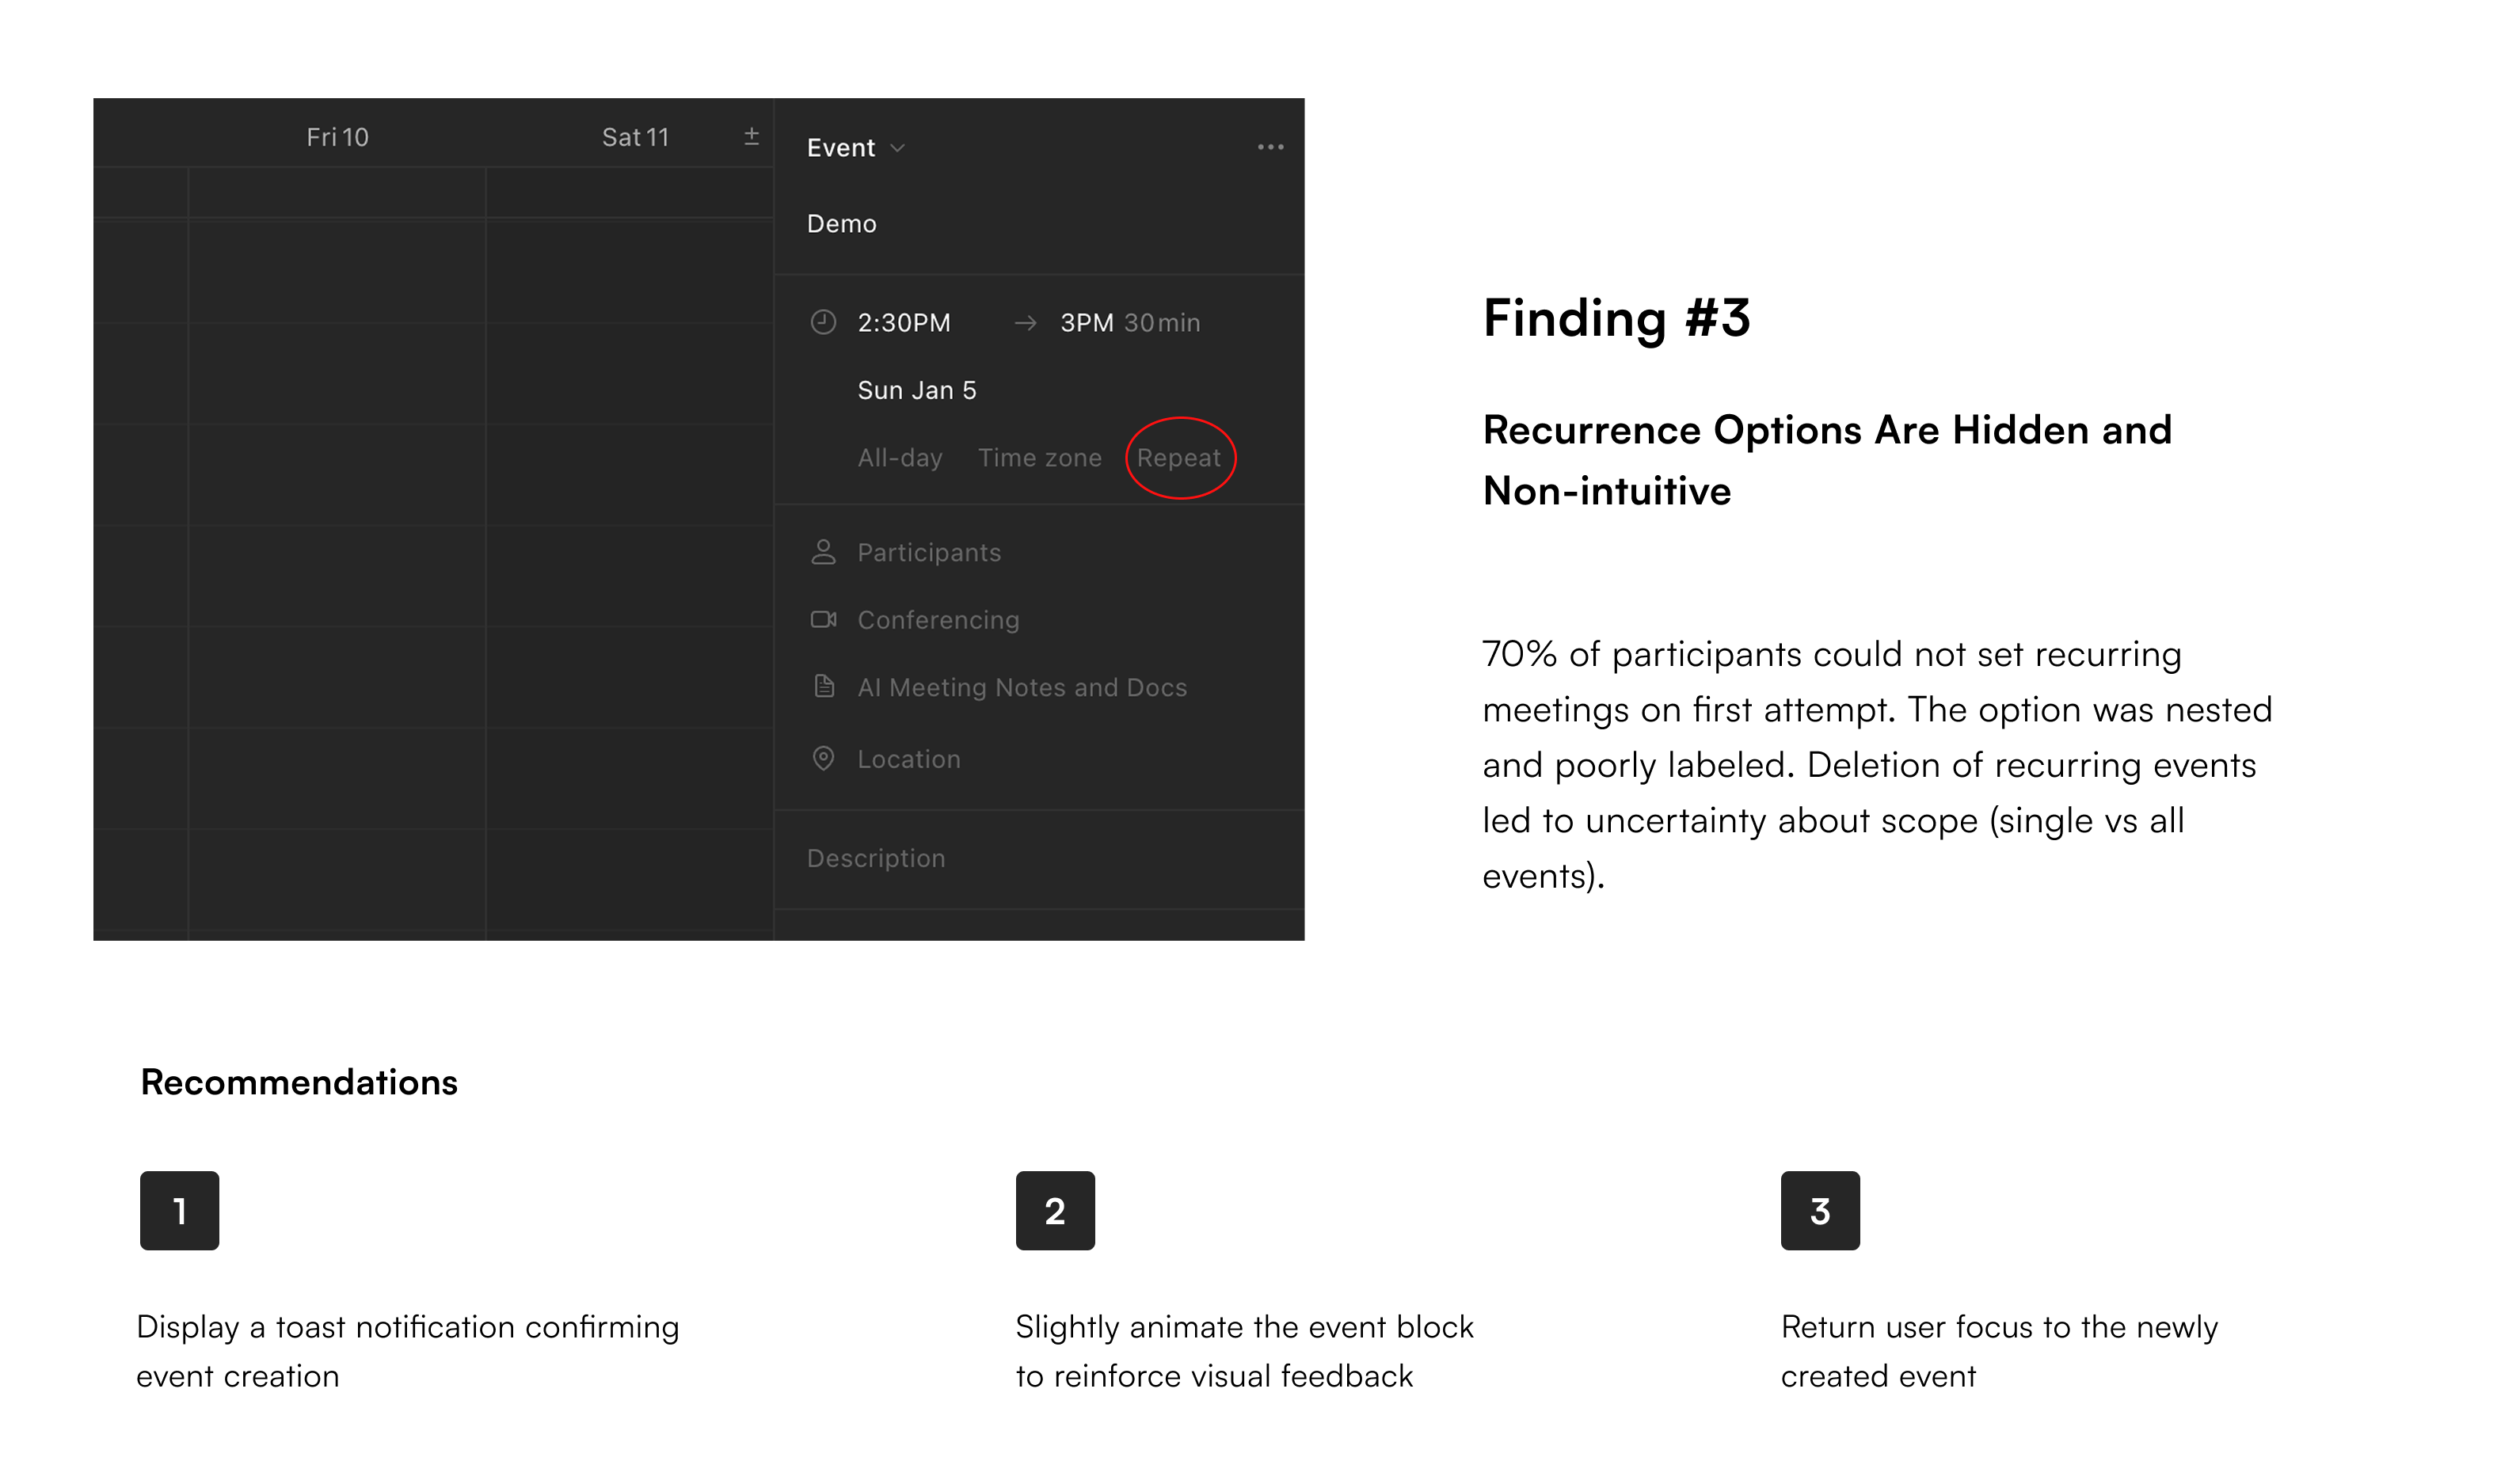Toggle the All-day option

pos(900,458)
